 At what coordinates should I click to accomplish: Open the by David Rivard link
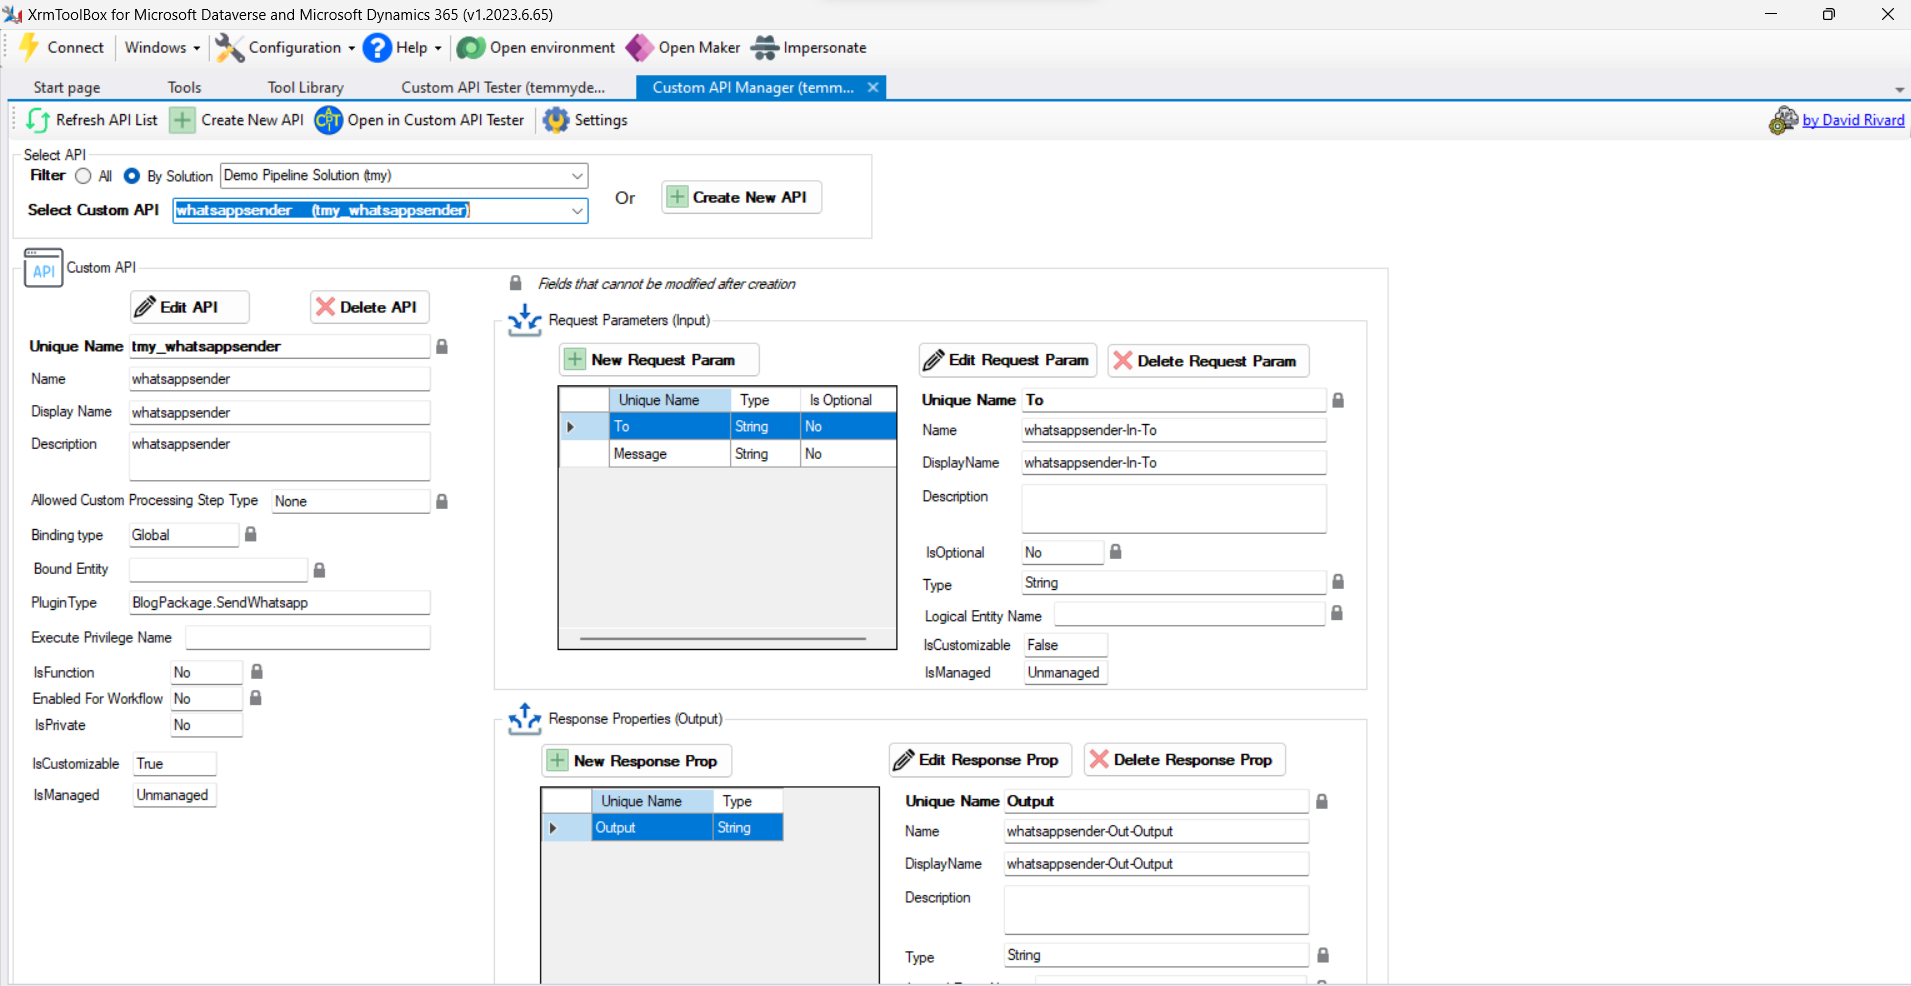click(x=1853, y=120)
